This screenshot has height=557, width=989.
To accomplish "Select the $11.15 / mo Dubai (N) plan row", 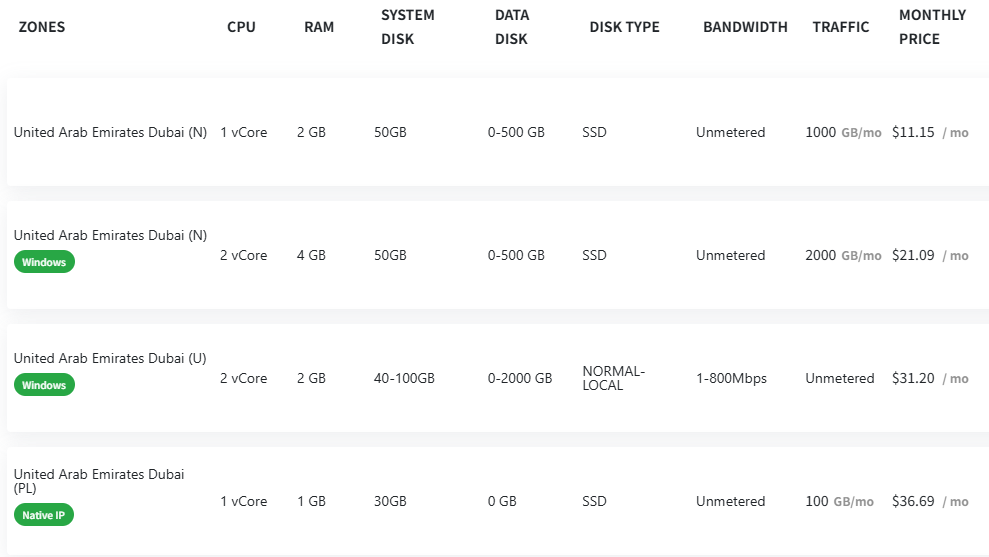I will (498, 132).
